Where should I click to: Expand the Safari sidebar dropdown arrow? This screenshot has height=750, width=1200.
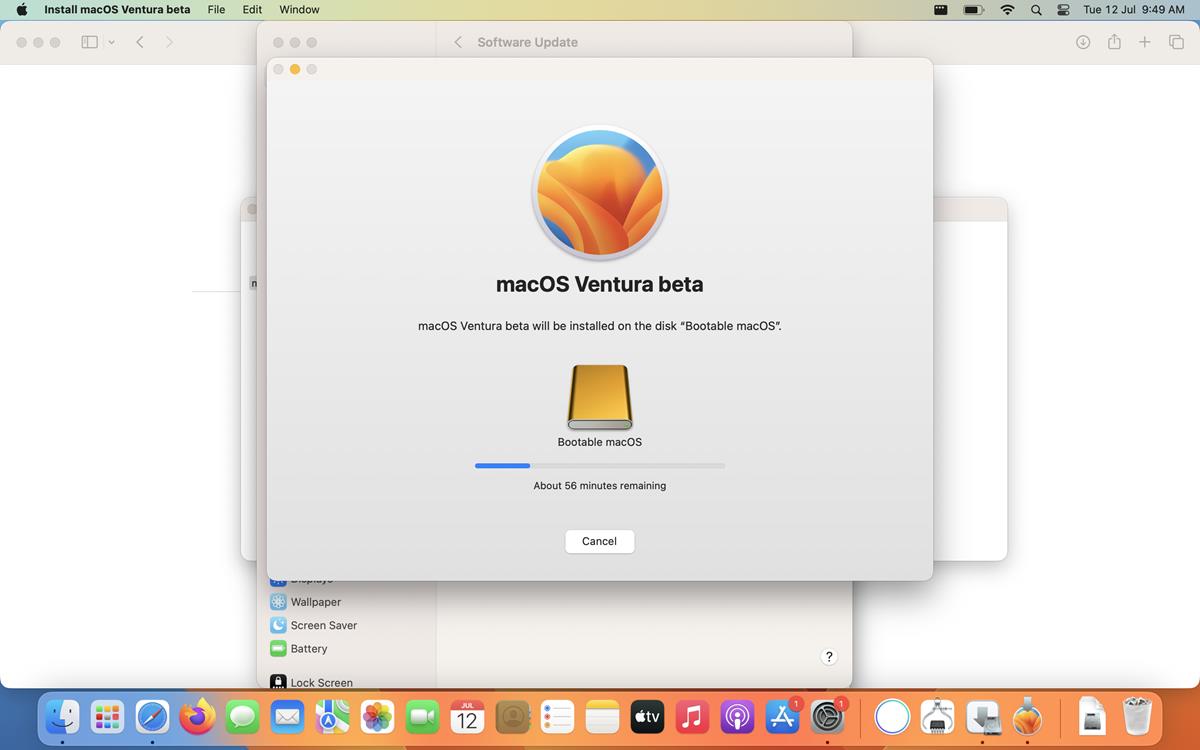tap(111, 42)
